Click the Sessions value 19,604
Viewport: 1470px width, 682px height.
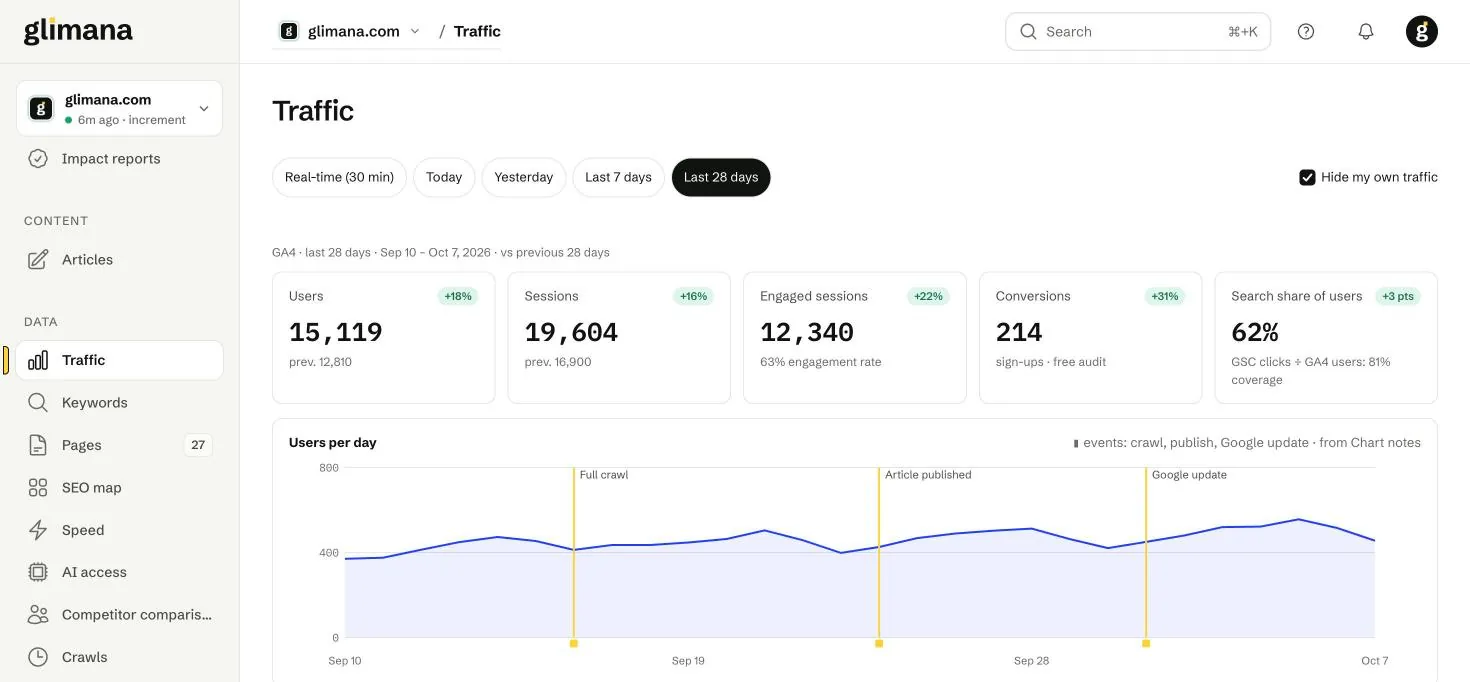(x=571, y=332)
